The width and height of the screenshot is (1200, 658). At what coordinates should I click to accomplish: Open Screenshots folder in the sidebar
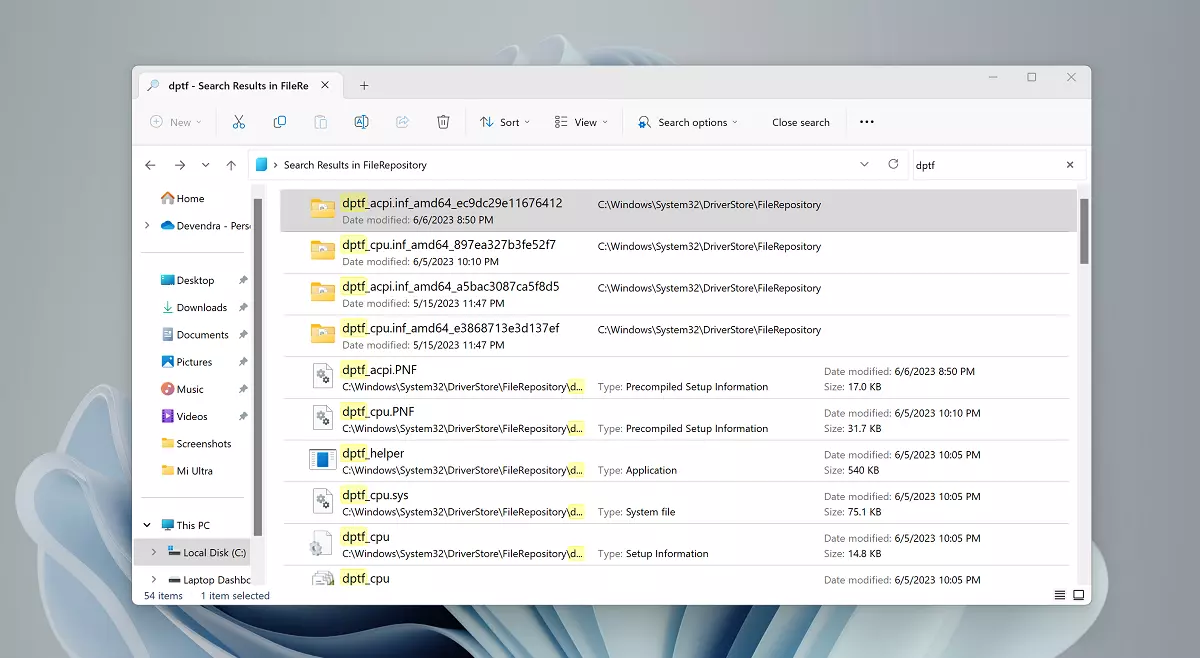point(203,443)
